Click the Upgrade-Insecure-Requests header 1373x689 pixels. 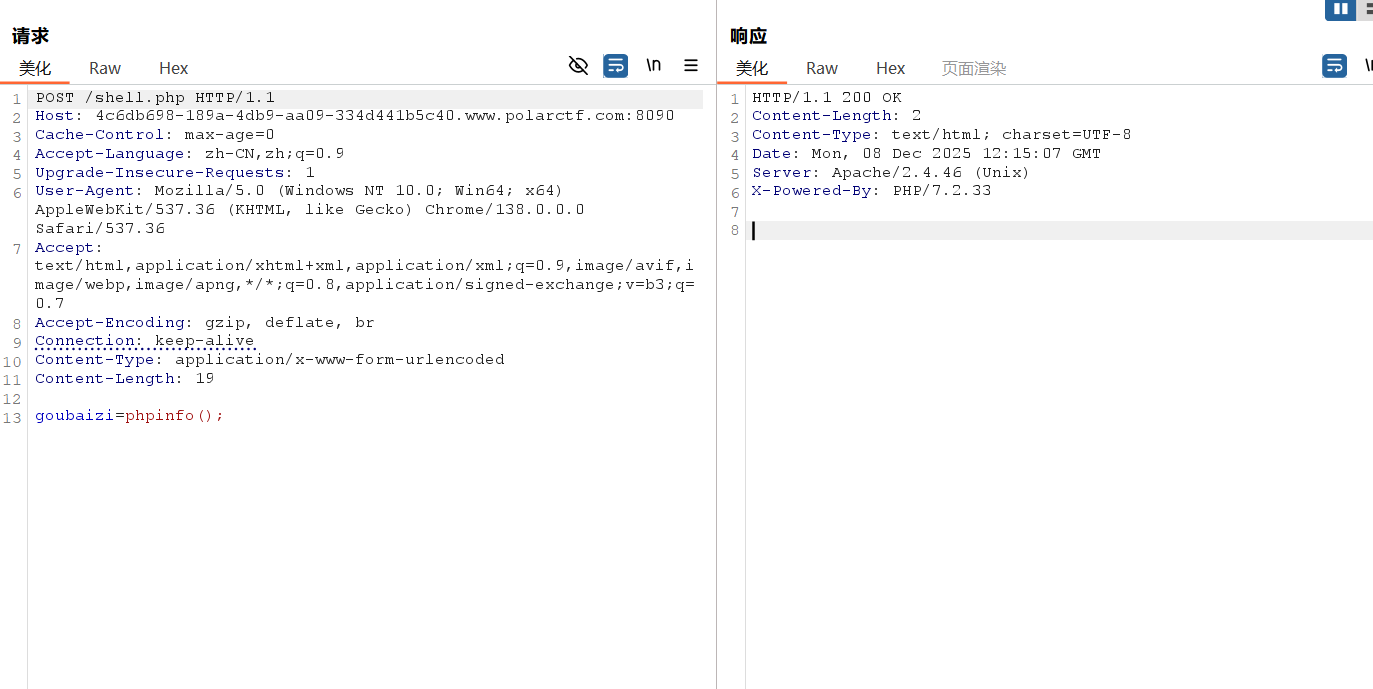175,172
